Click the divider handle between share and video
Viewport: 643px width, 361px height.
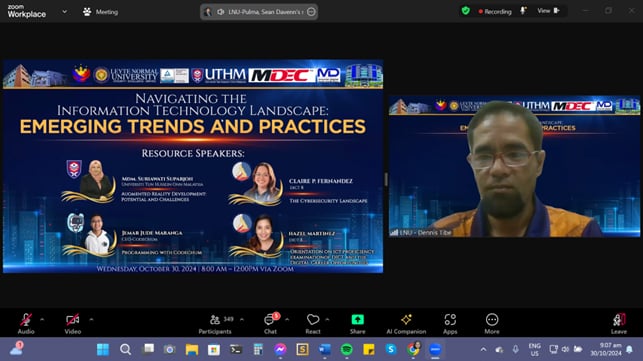[x=386, y=179]
